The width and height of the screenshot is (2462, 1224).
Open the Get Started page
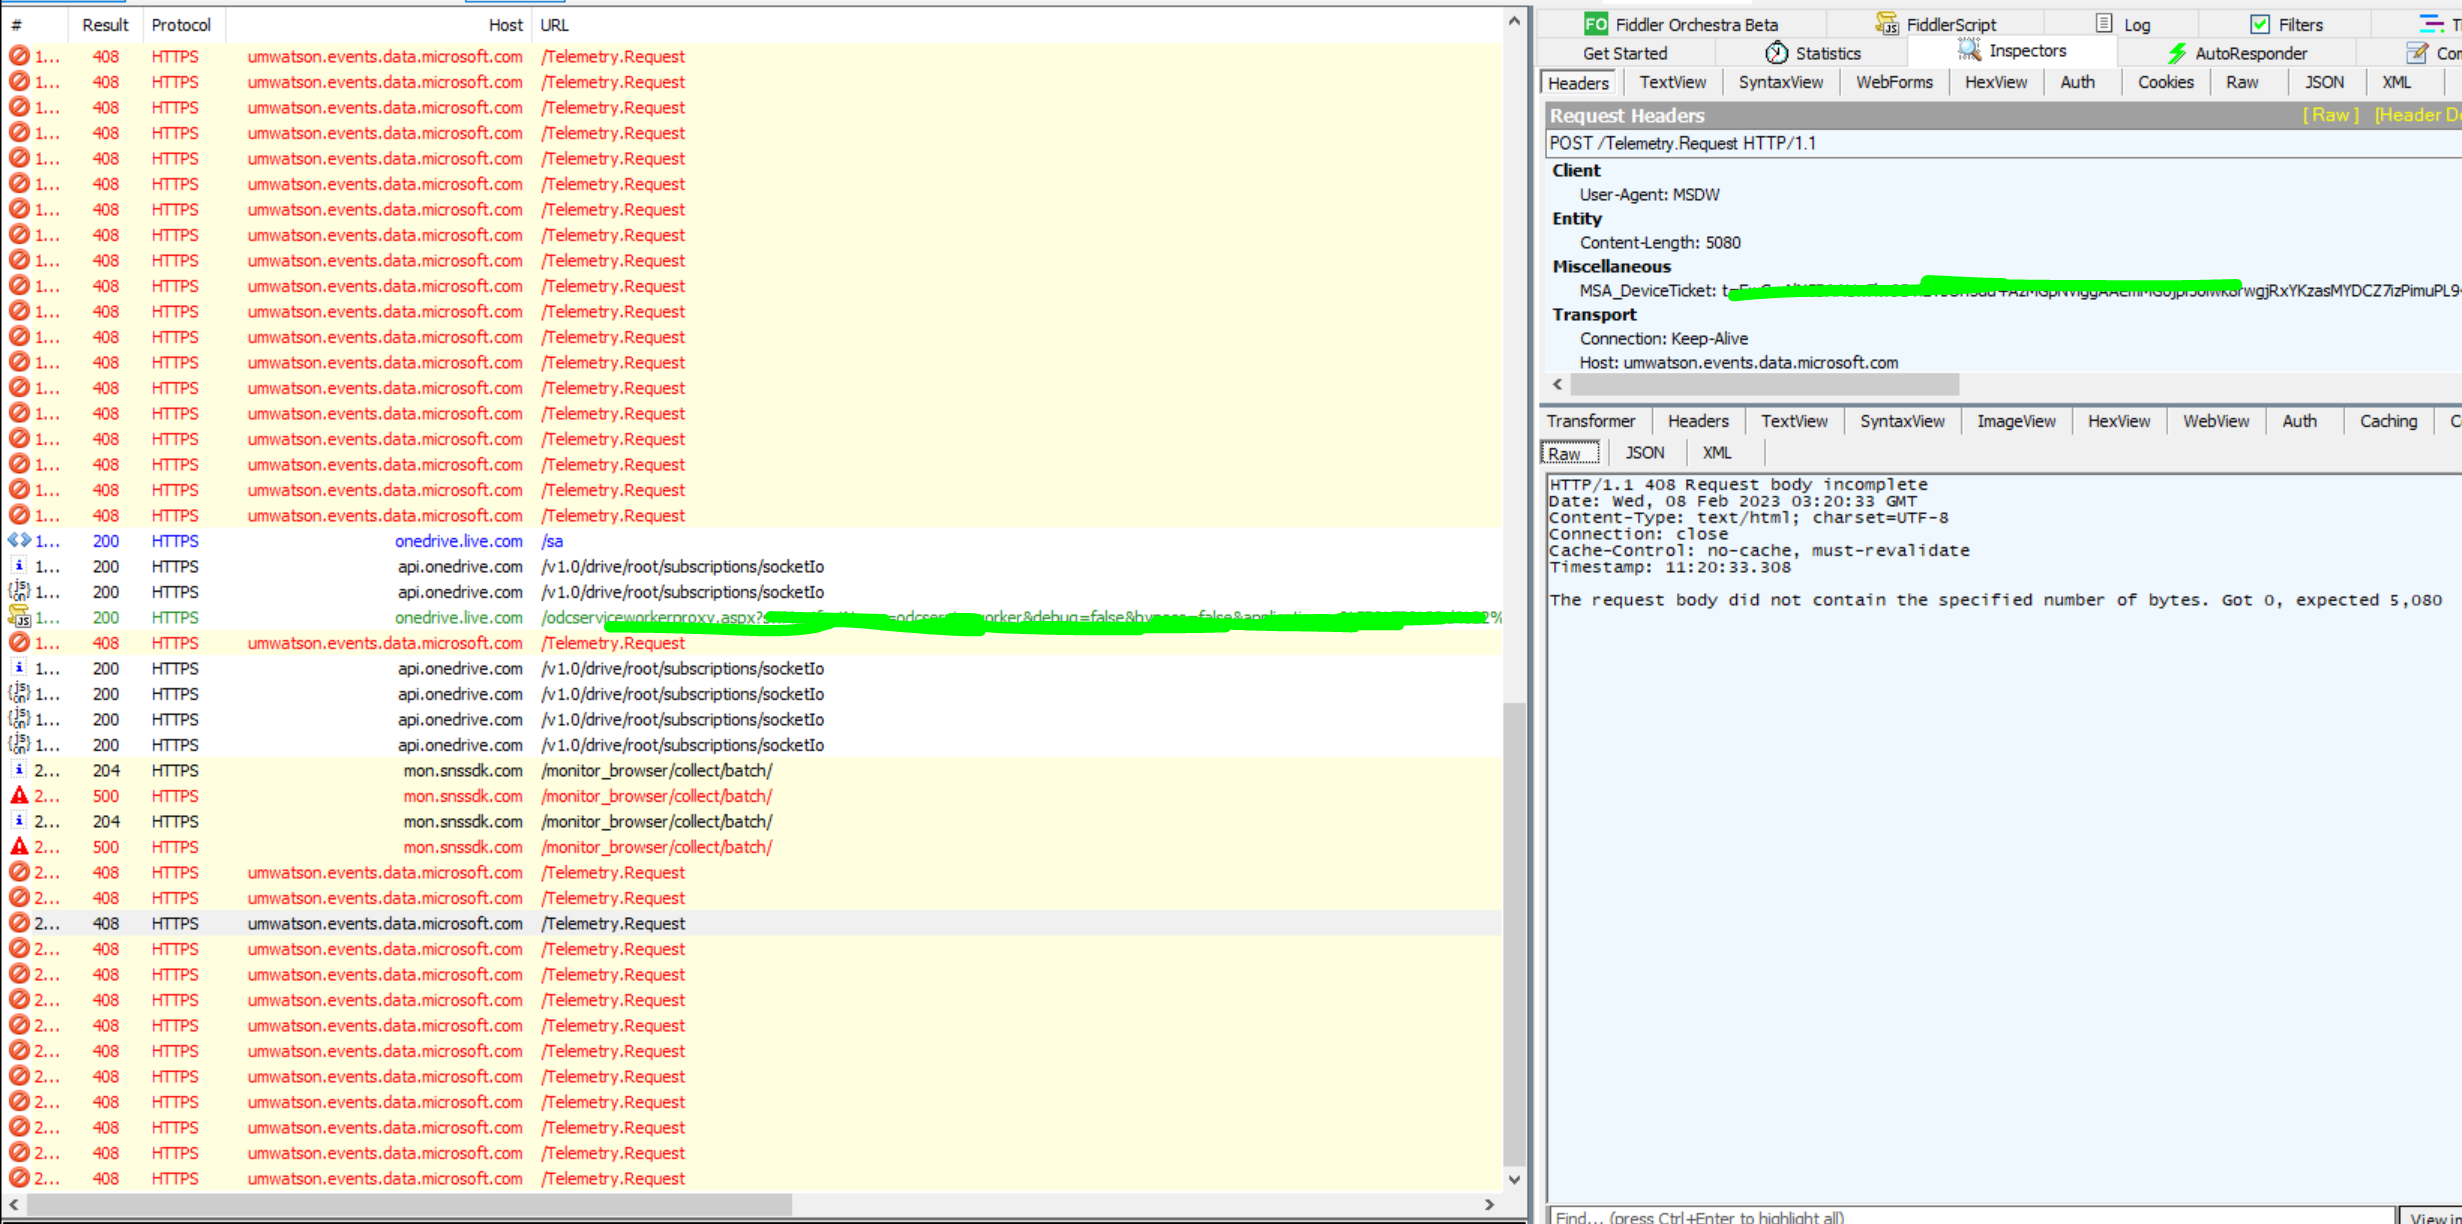tap(1626, 52)
